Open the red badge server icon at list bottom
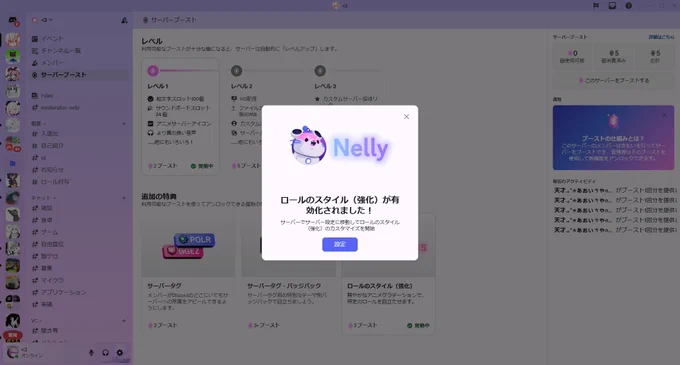The image size is (680, 365). (x=13, y=335)
